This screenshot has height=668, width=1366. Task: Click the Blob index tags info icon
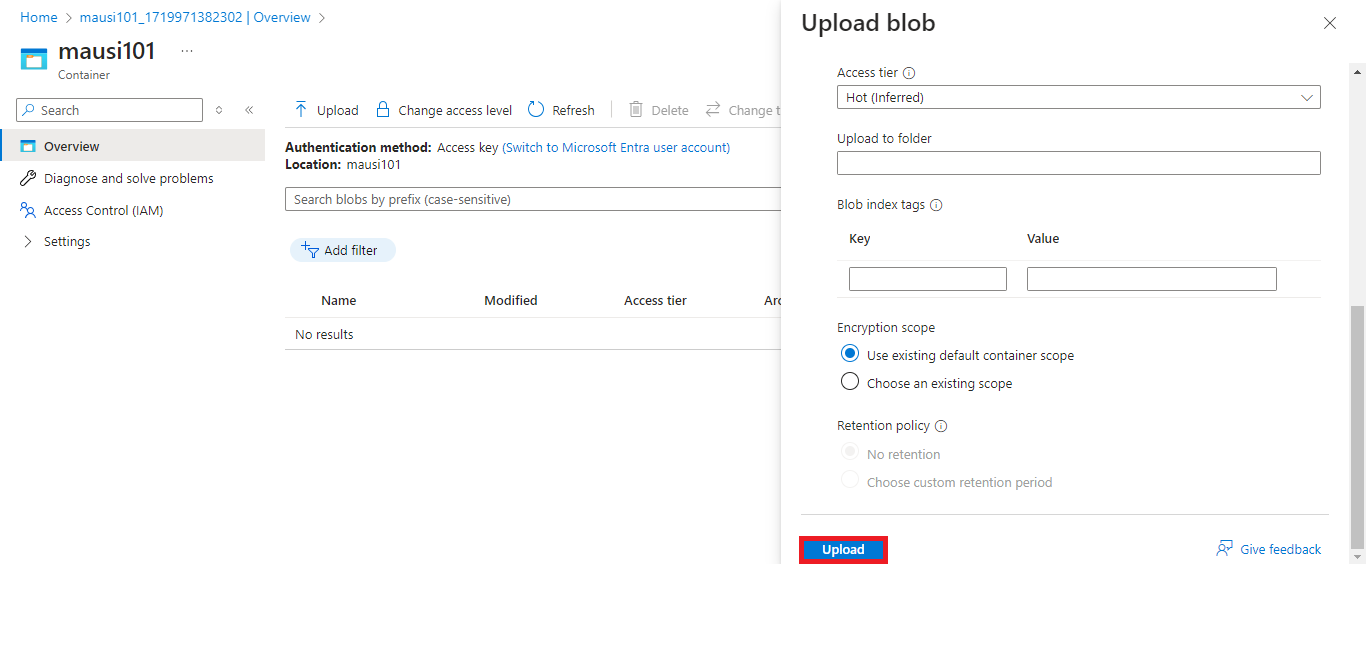(x=936, y=205)
